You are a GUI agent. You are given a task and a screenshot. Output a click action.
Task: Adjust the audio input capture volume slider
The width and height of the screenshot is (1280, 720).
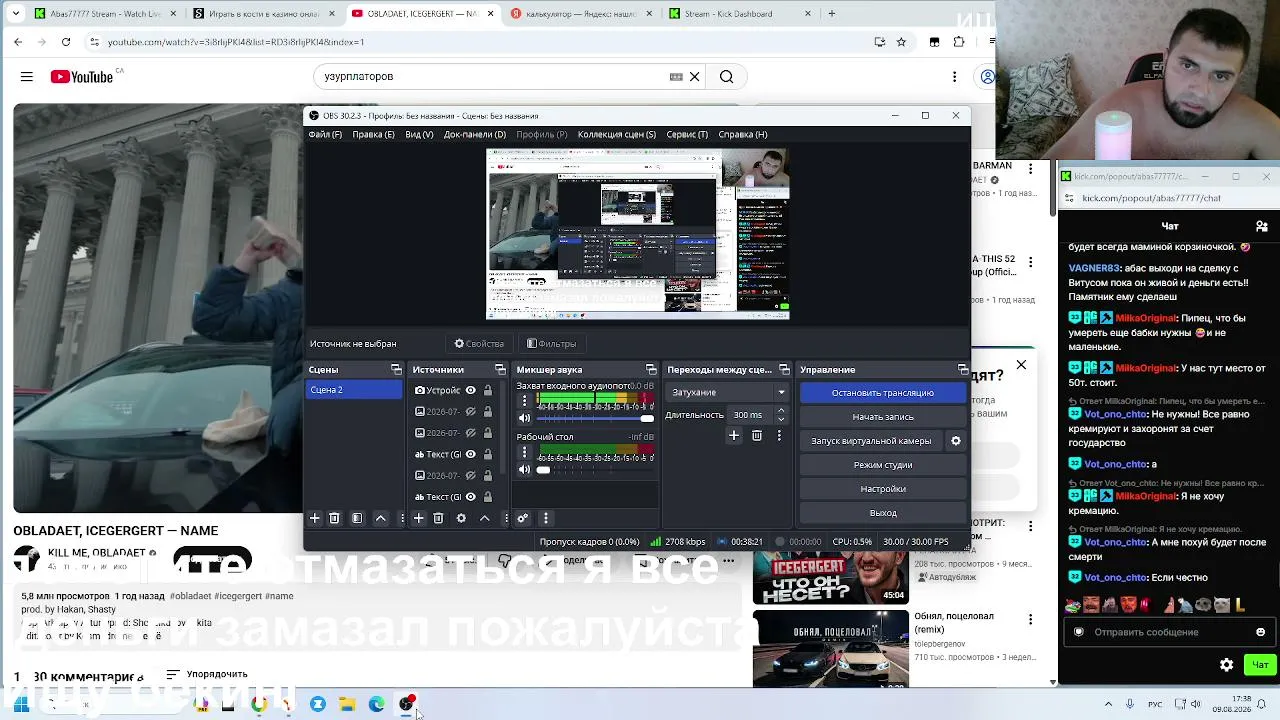point(595,418)
